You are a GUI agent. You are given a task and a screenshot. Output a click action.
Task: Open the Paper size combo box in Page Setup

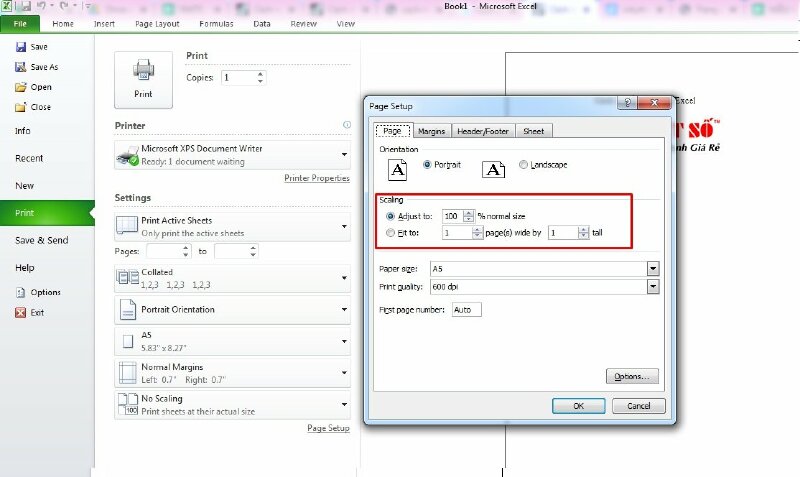(x=653, y=268)
